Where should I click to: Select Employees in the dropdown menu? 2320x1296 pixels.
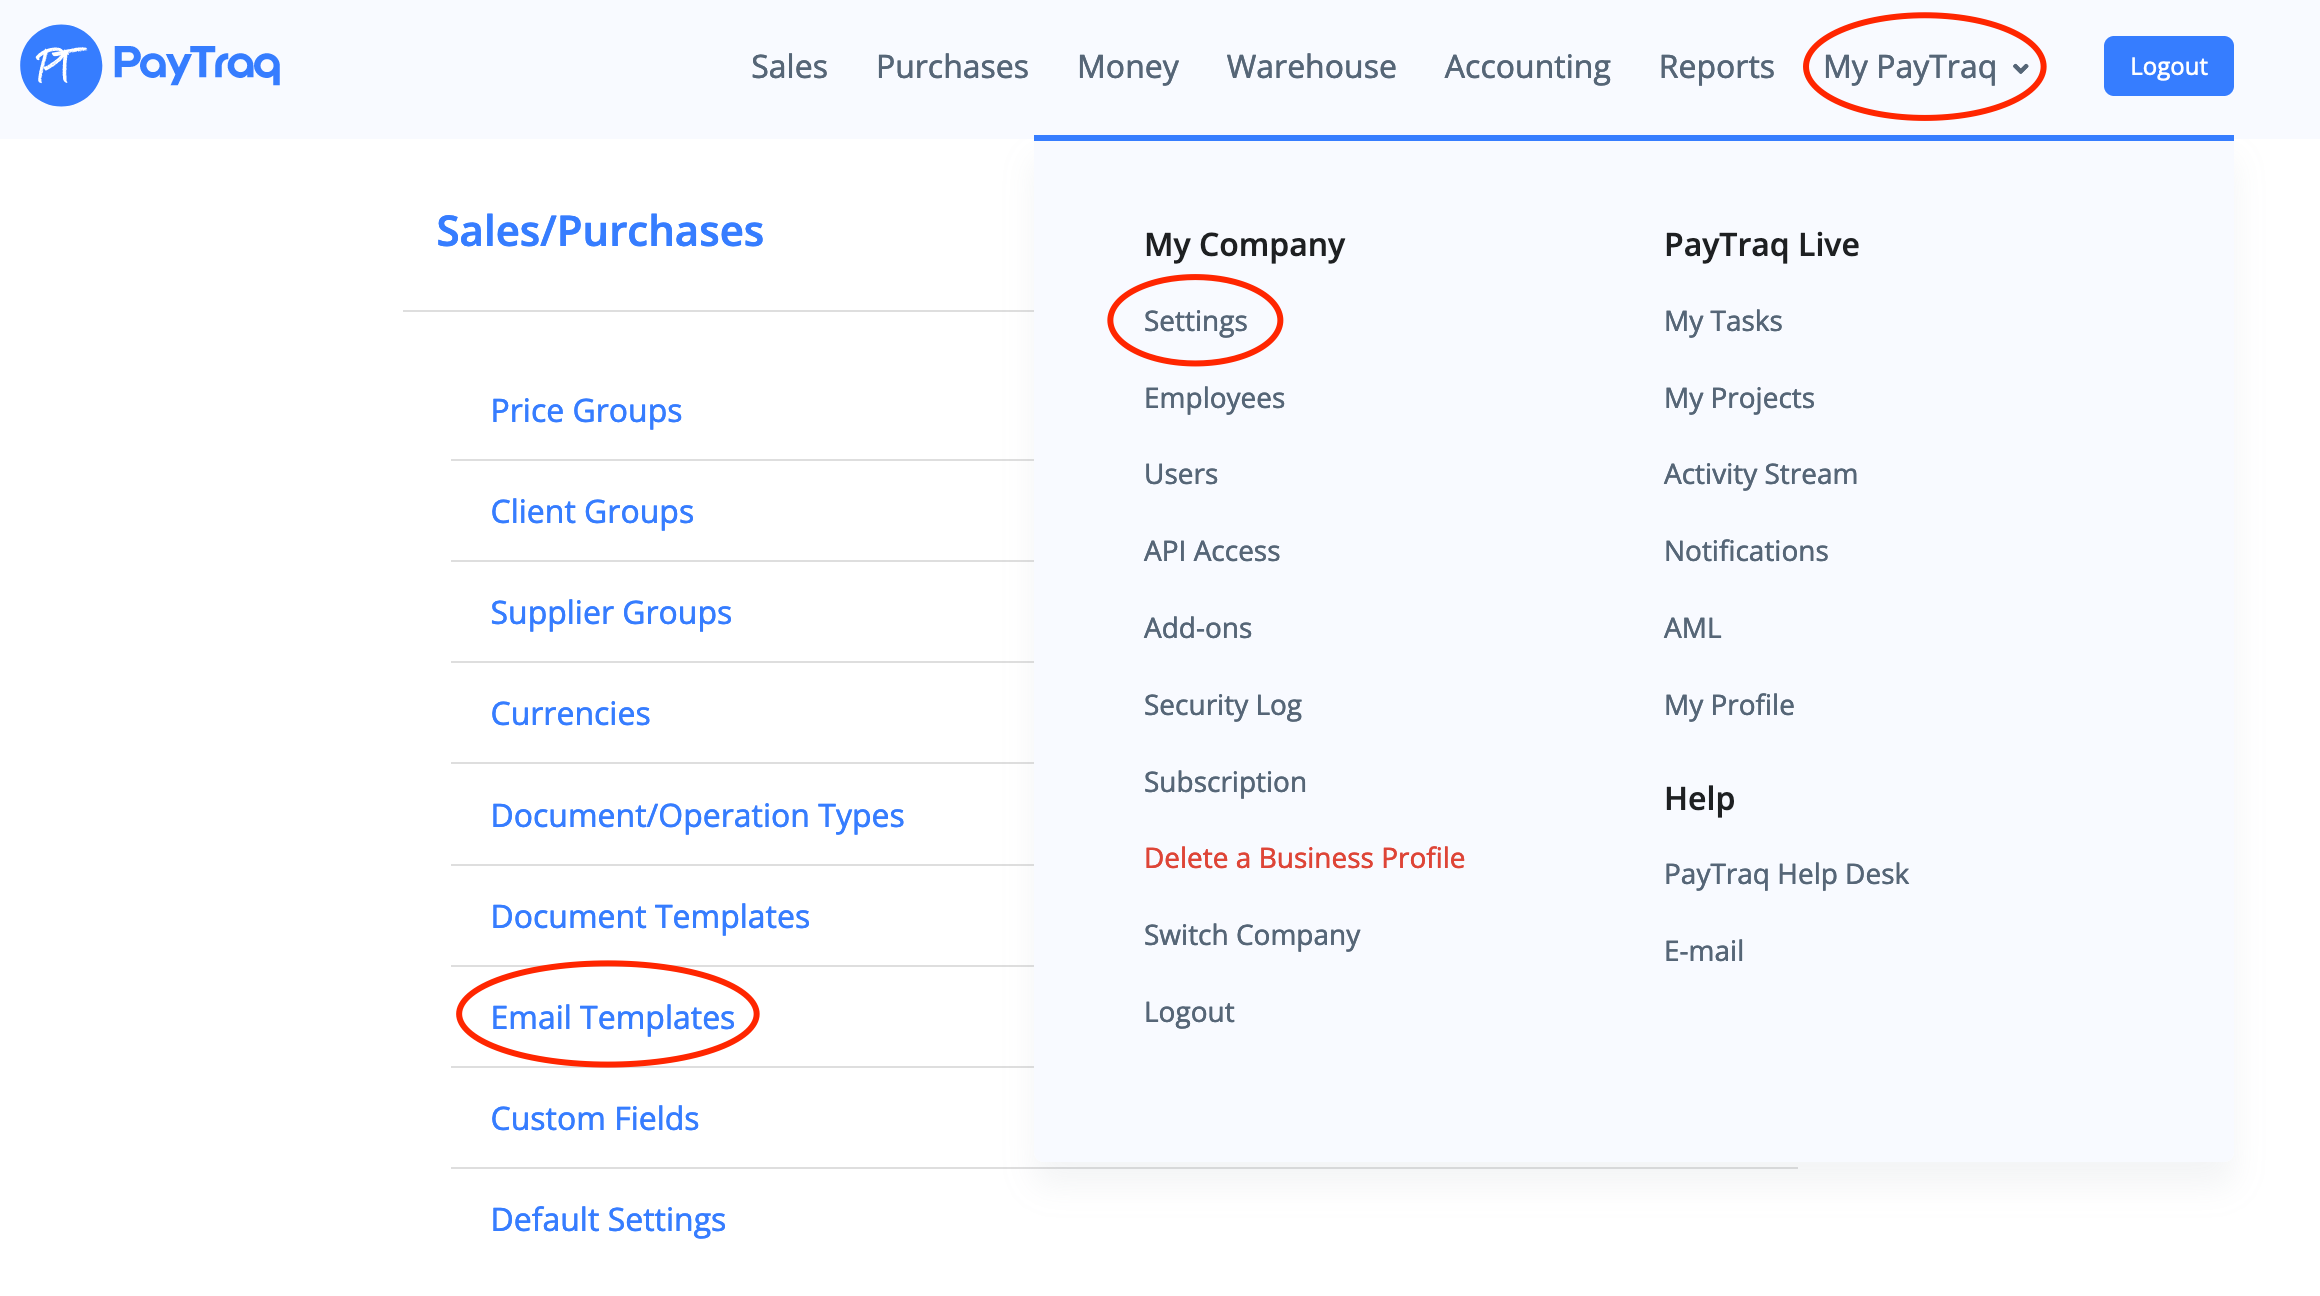click(x=1214, y=397)
